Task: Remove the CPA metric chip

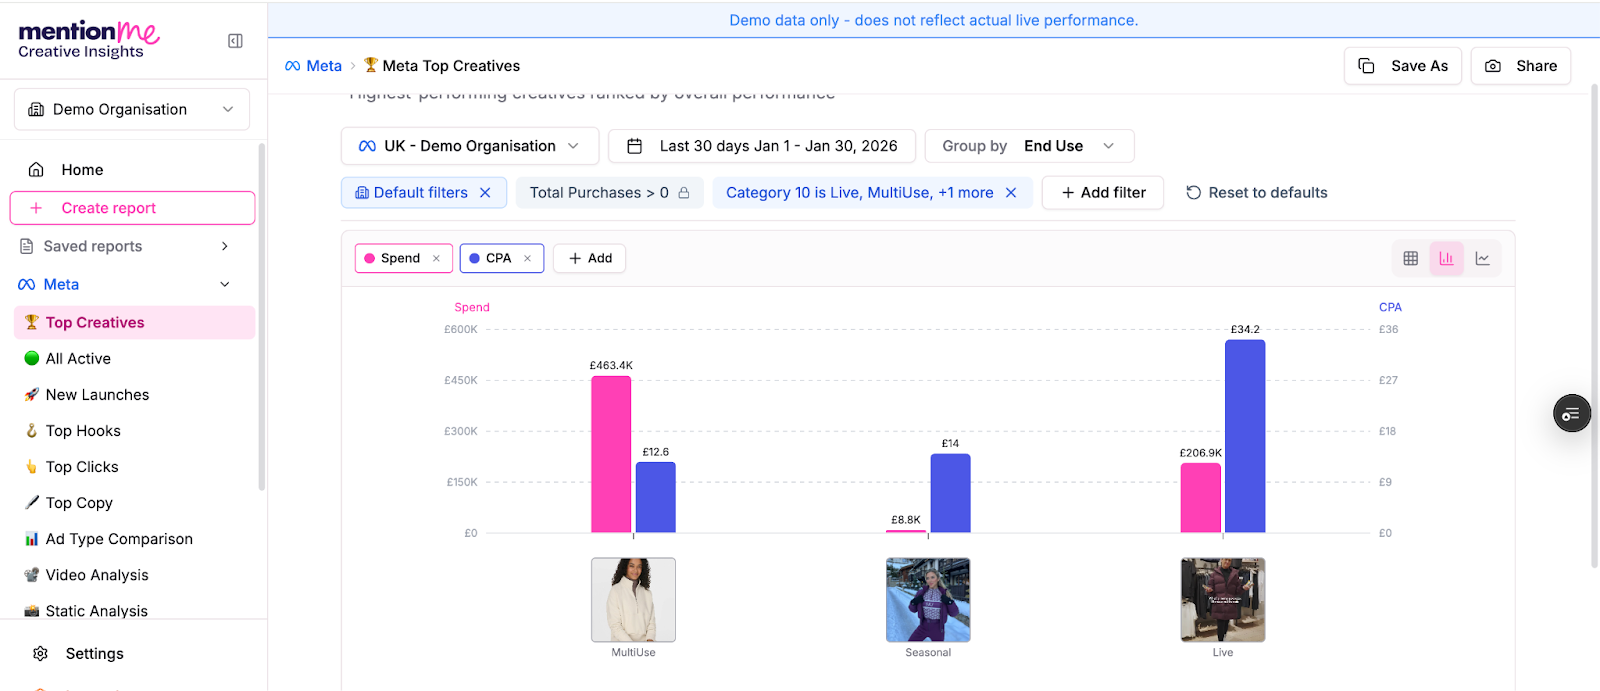Action: tap(527, 258)
